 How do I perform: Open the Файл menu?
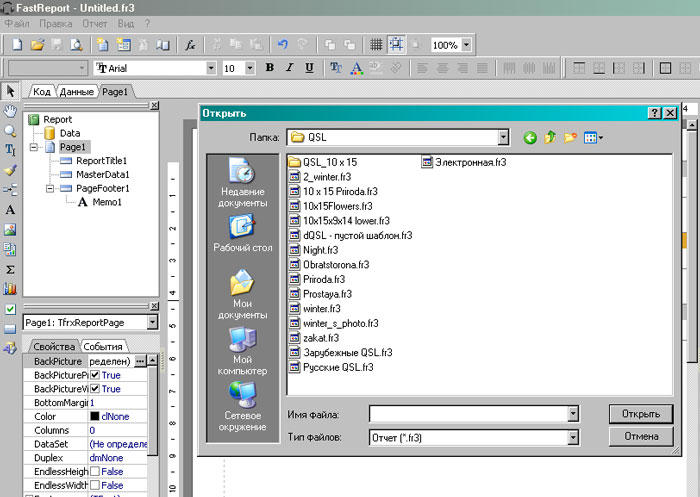17,23
